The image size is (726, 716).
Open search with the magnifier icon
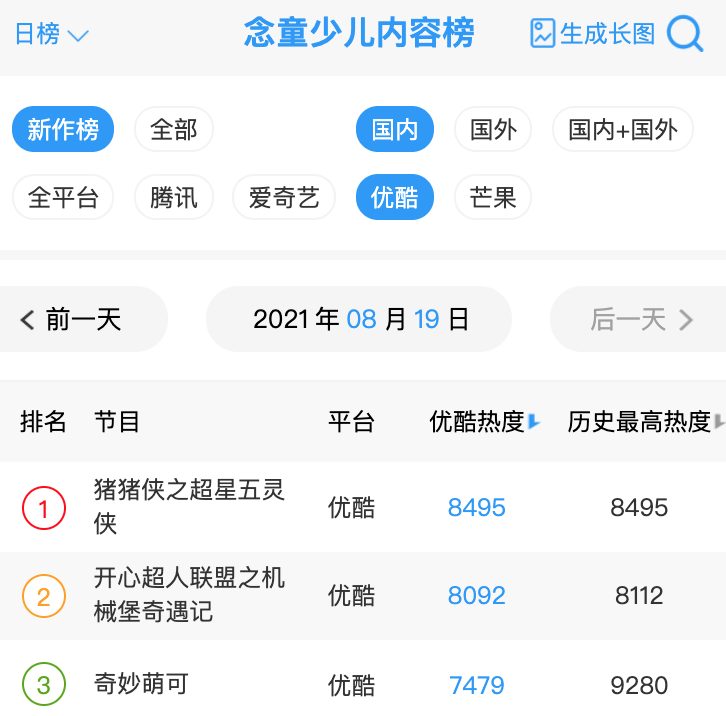pyautogui.click(x=685, y=33)
